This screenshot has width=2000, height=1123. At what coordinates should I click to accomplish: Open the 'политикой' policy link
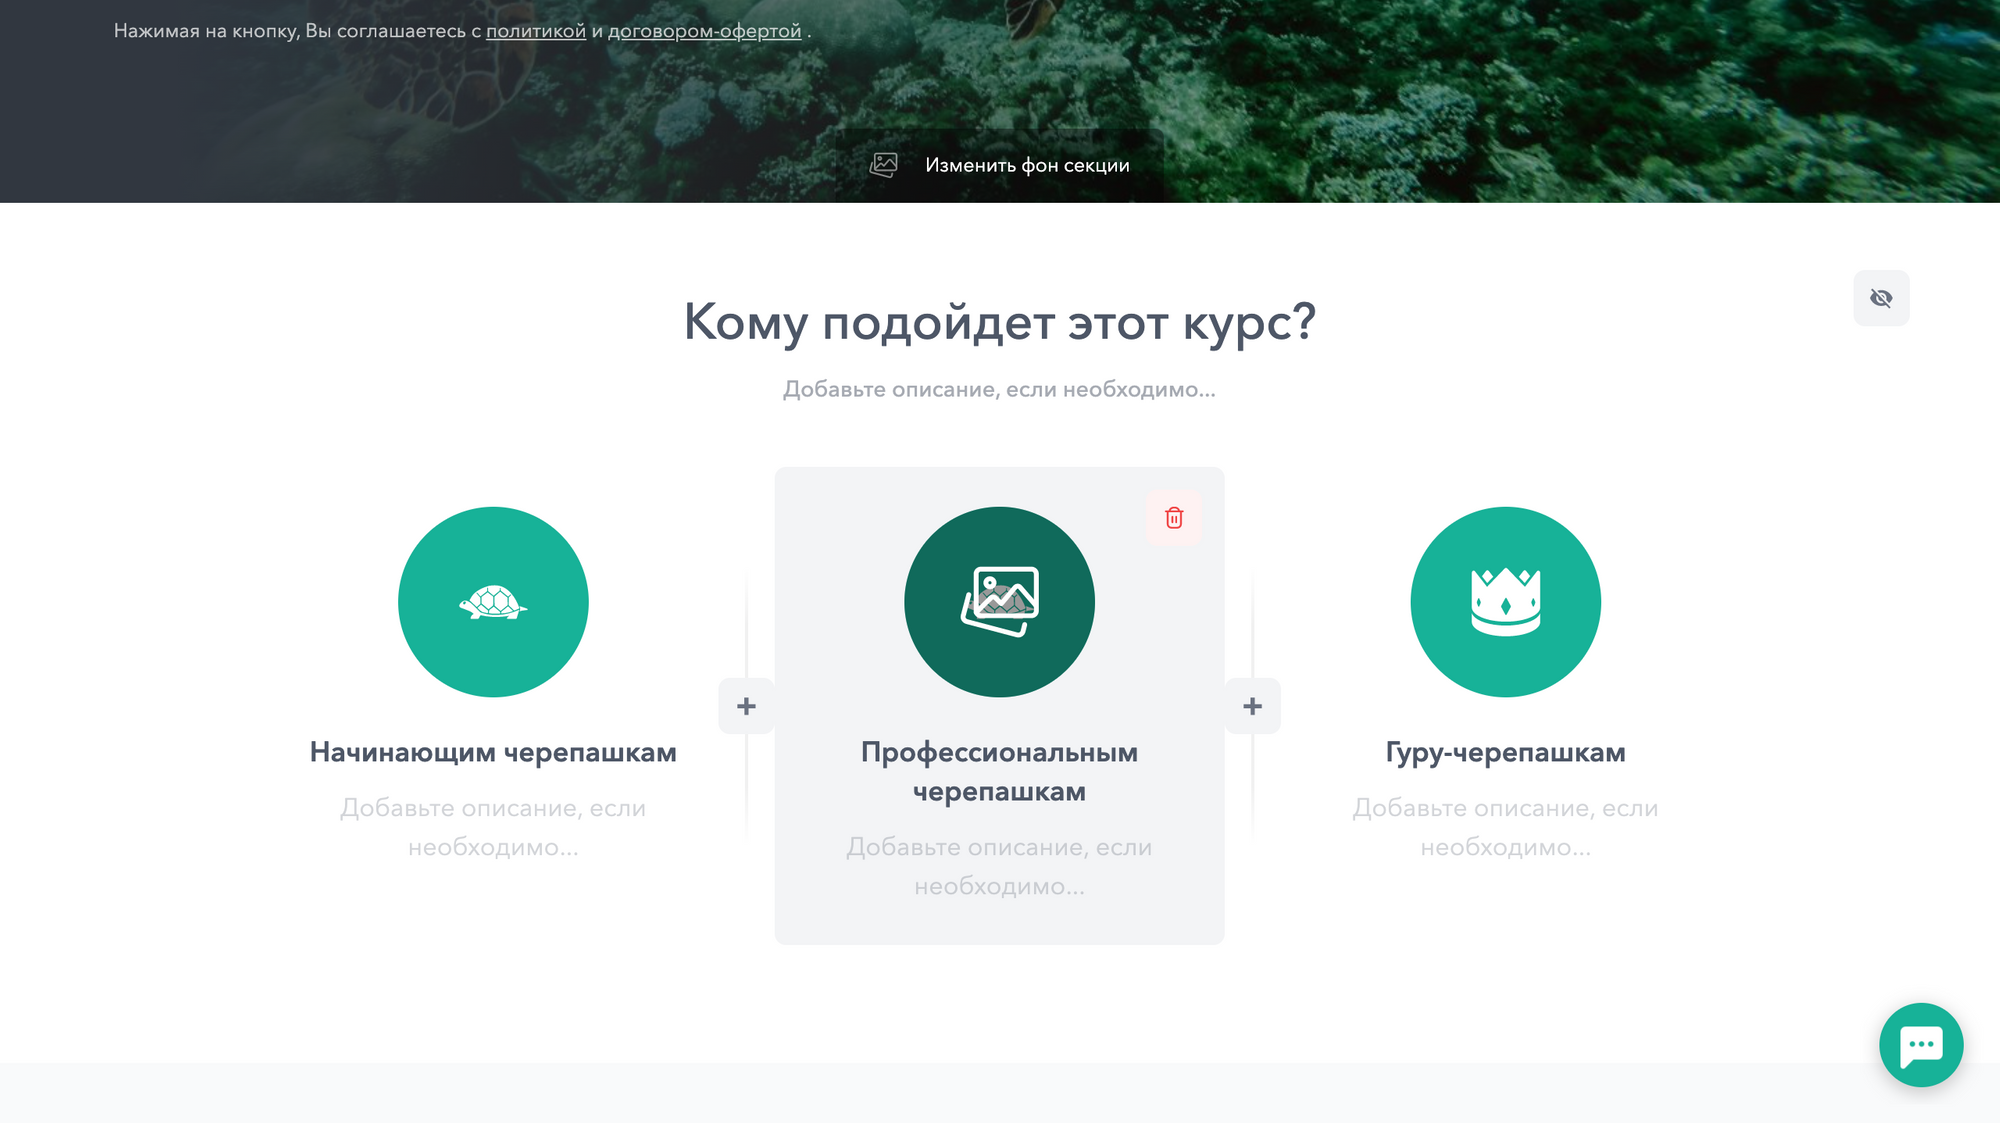(x=535, y=31)
